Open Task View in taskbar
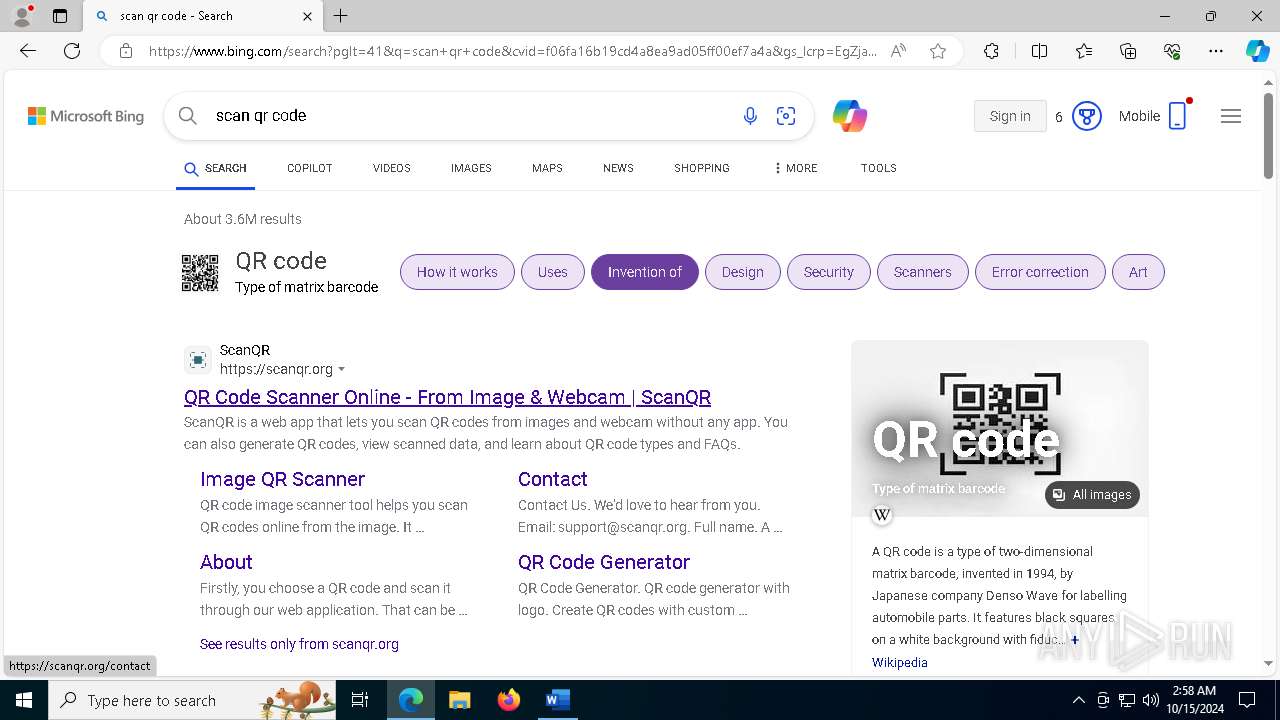This screenshot has height=720, width=1280. tap(361, 700)
